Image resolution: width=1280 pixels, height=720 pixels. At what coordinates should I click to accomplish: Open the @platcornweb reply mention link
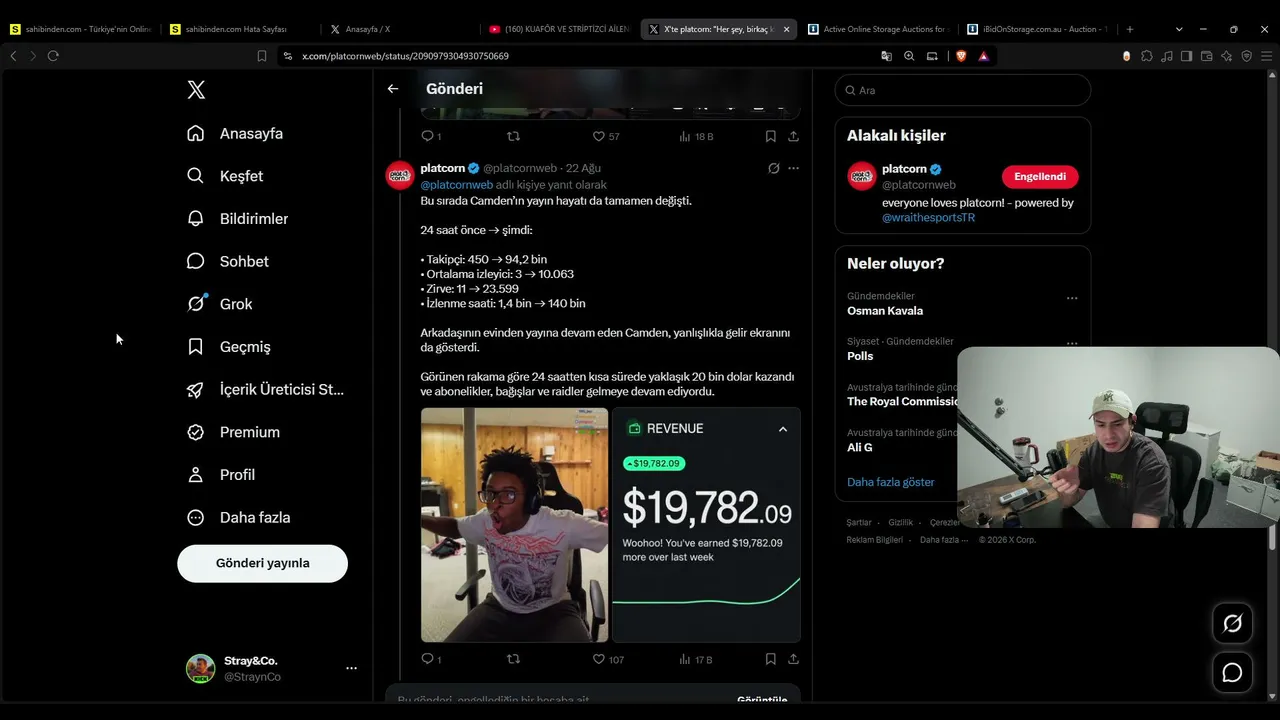pos(456,185)
